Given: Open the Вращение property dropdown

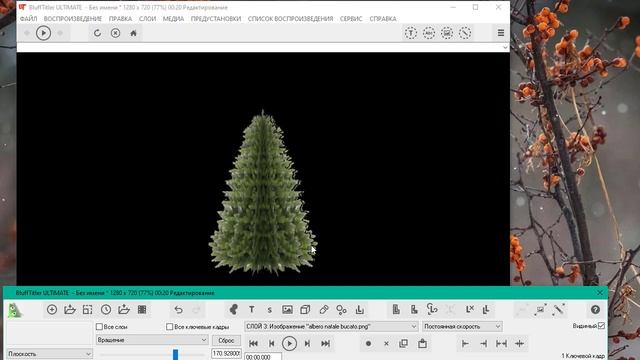Looking at the screenshot, I should [x=152, y=340].
